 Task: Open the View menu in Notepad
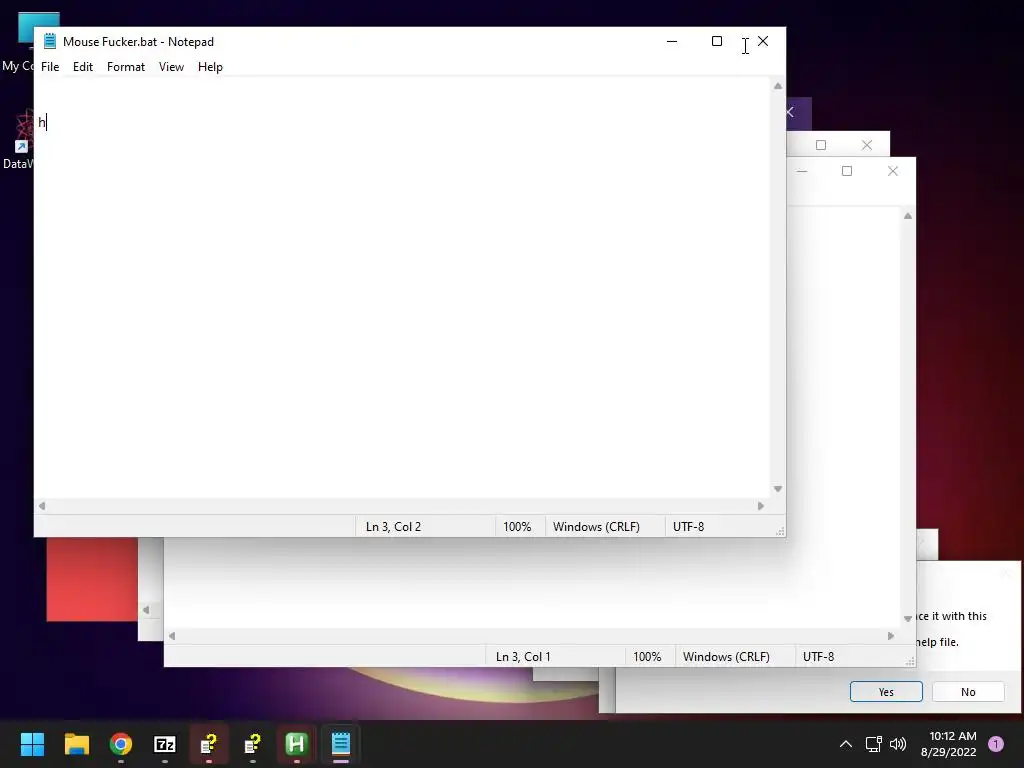(171, 67)
